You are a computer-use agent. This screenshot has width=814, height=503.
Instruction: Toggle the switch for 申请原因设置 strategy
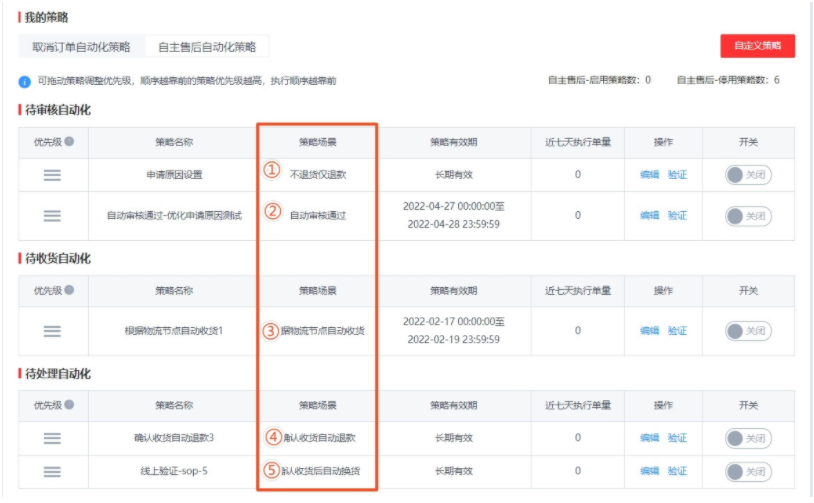pos(748,174)
